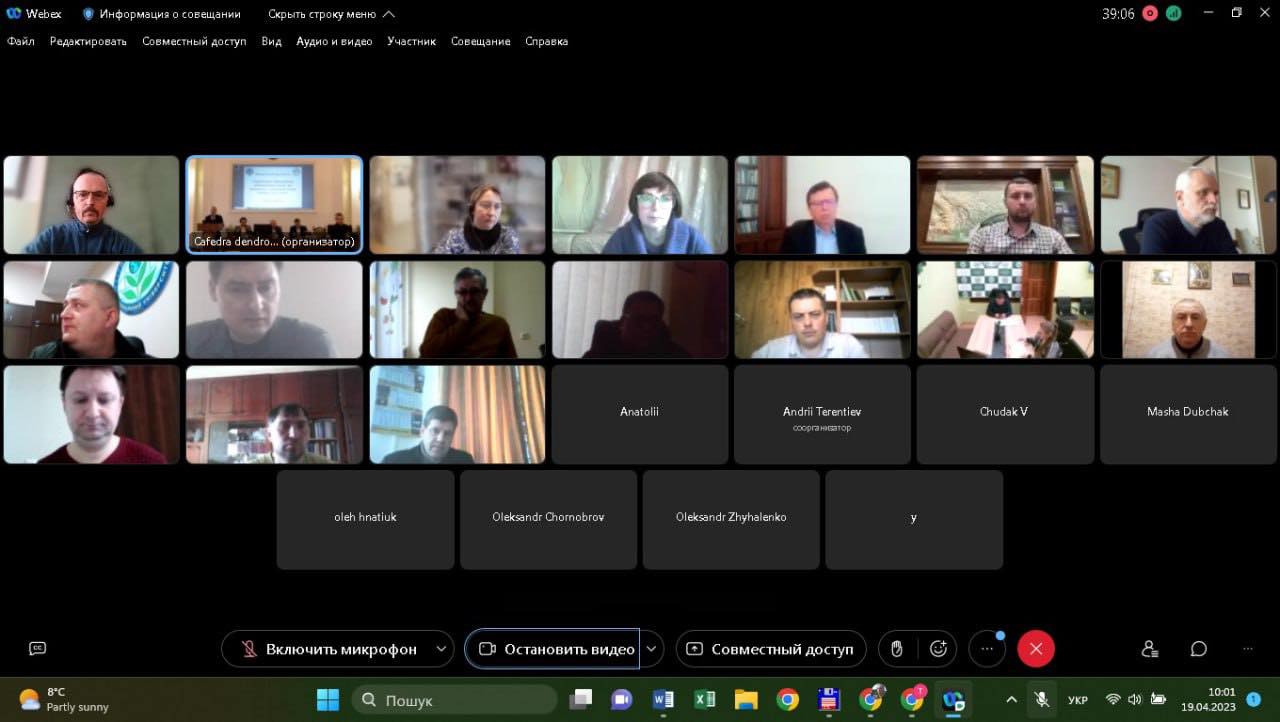The width and height of the screenshot is (1280, 722).
Task: Click the red leave meeting button
Action: click(1036, 649)
